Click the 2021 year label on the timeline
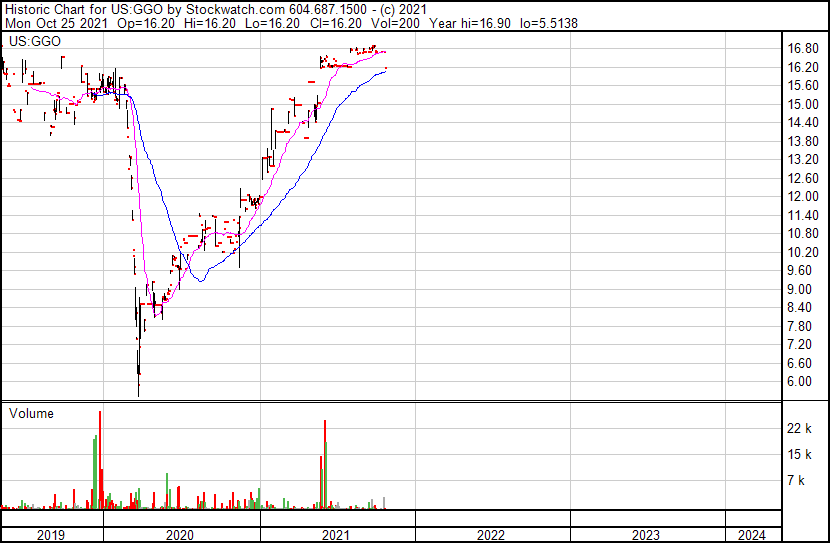 pyautogui.click(x=336, y=535)
